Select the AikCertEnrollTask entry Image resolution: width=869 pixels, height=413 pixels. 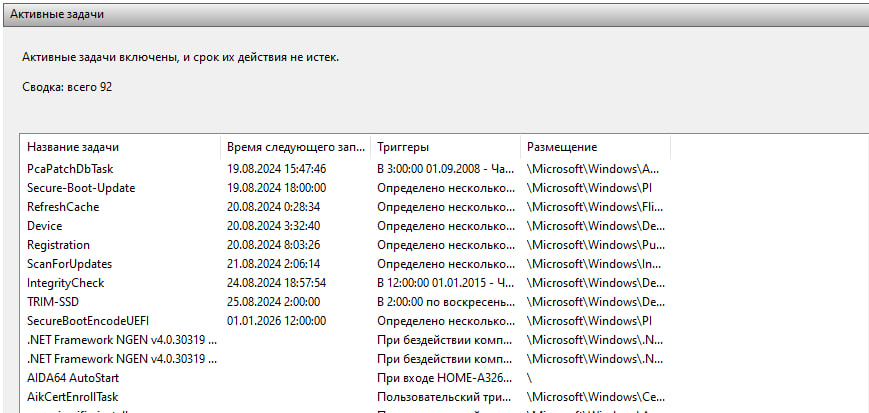73,397
